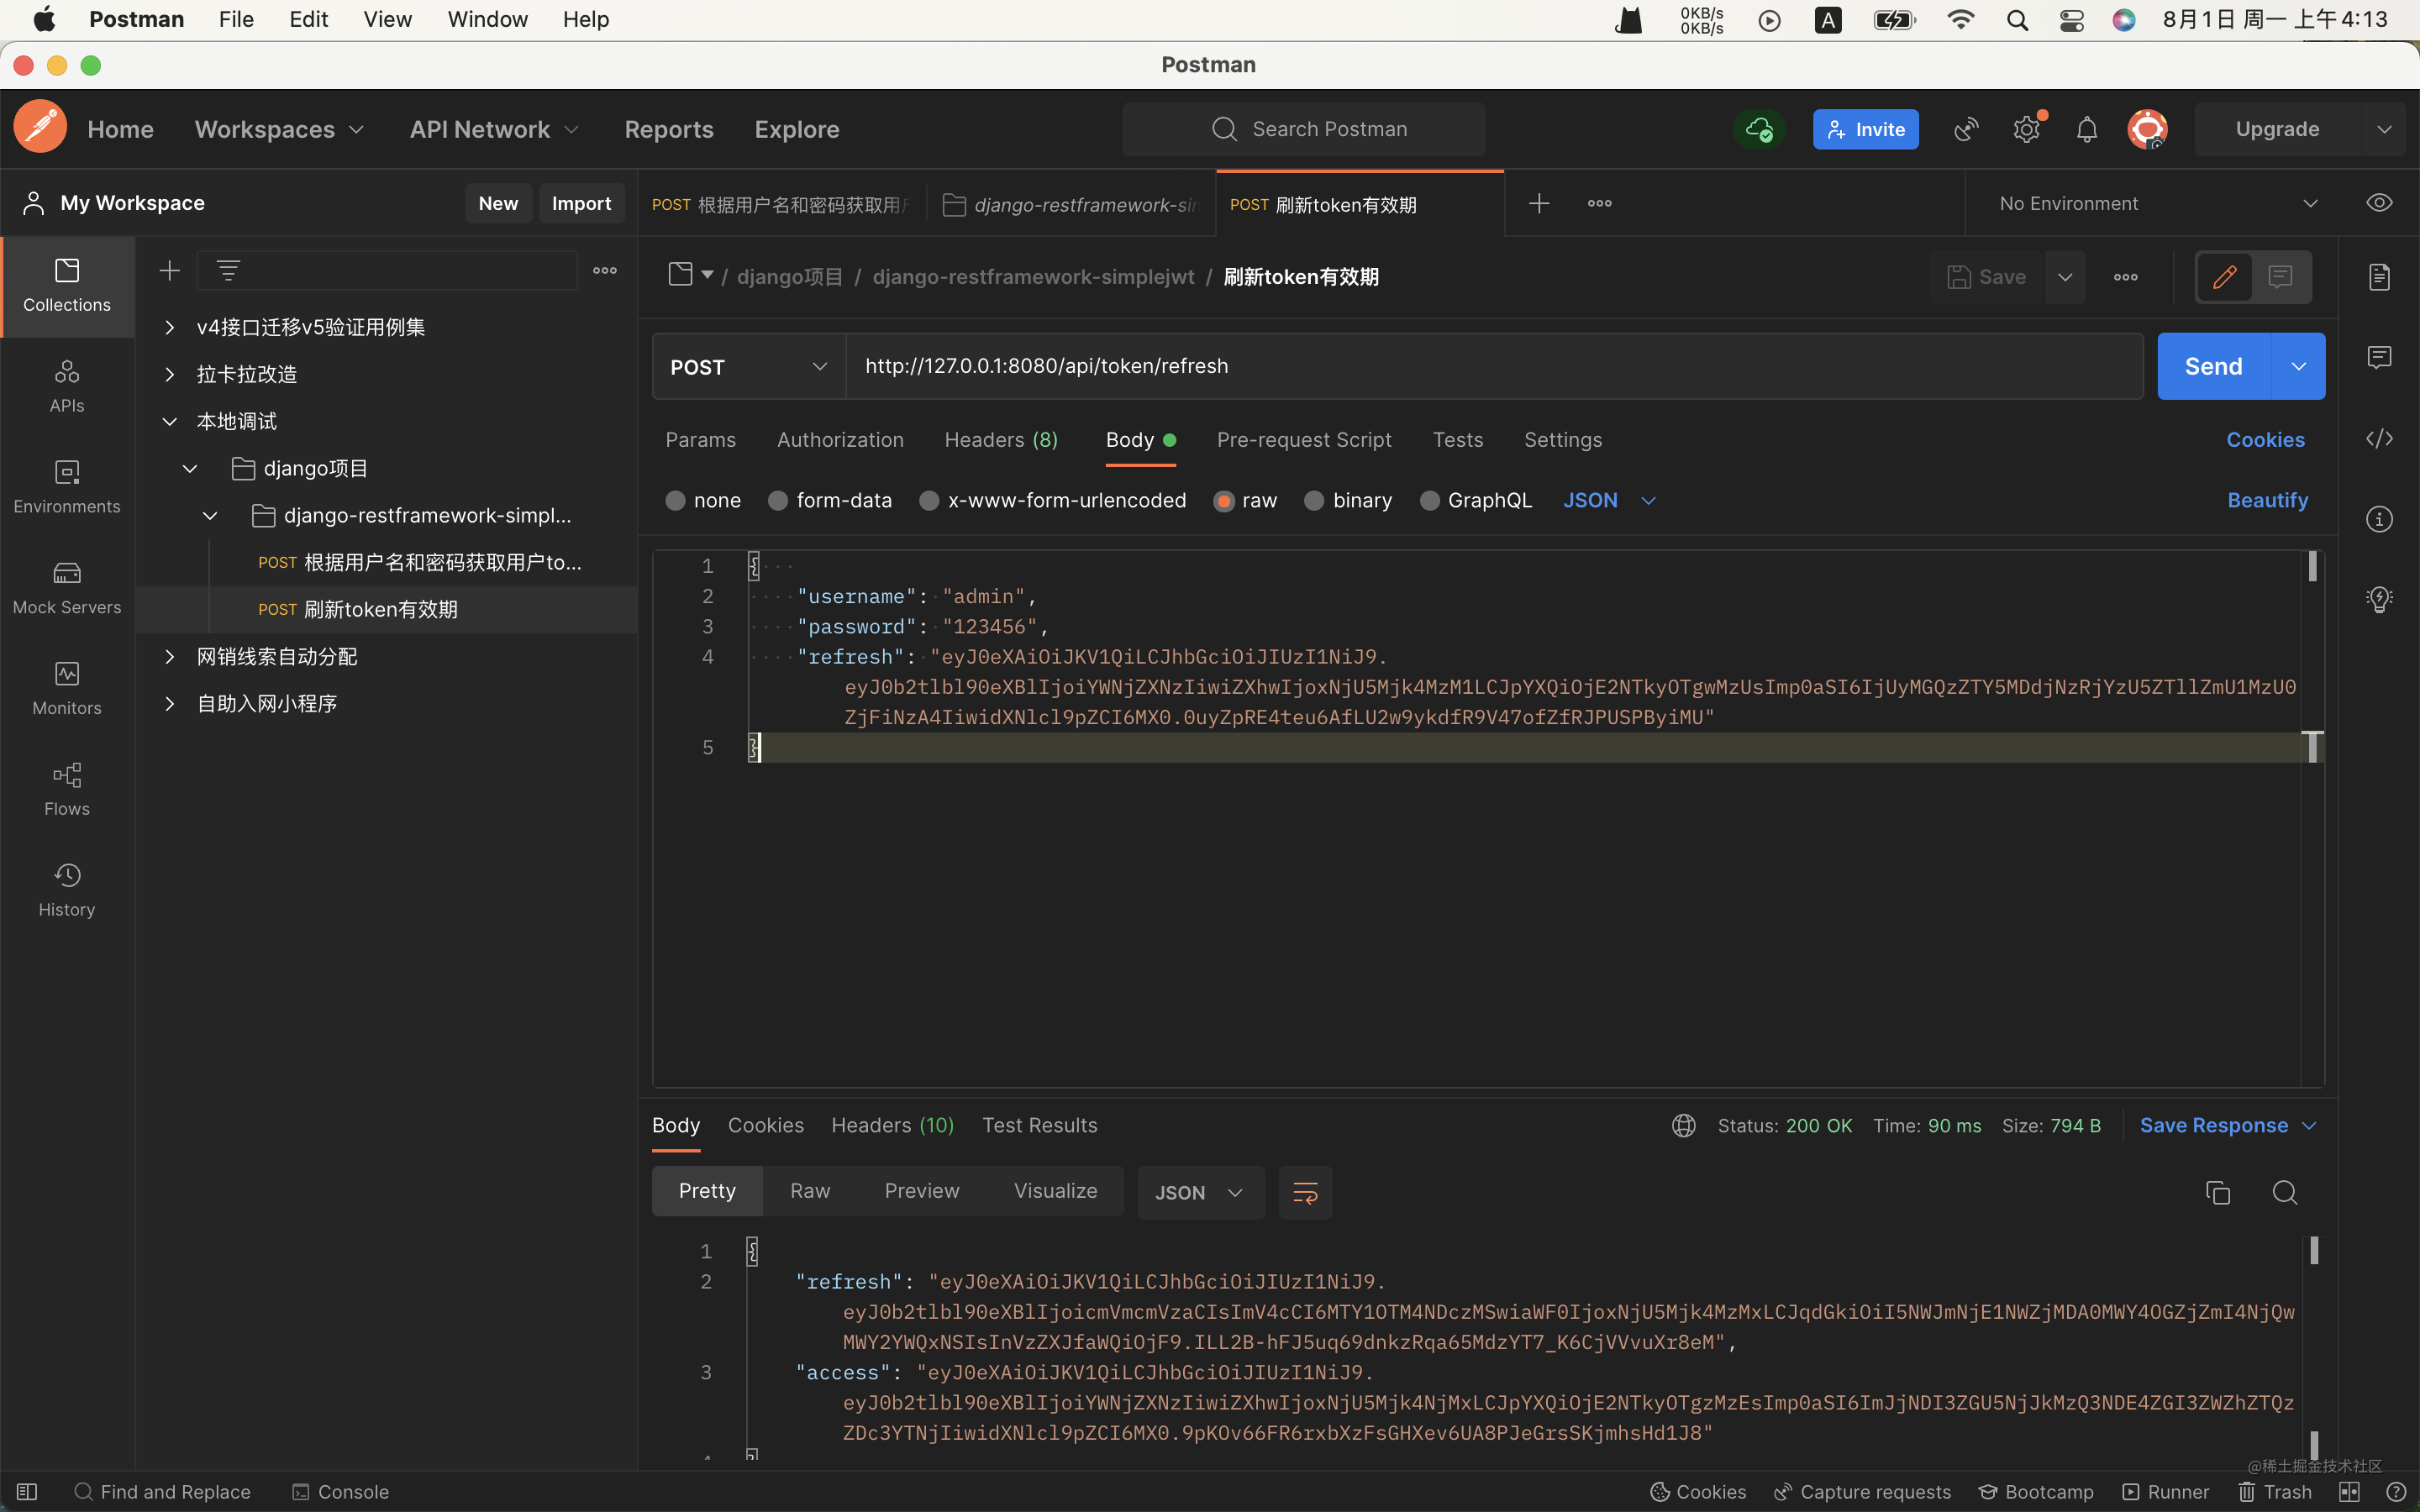This screenshot has width=2420, height=1512.
Task: Open the Monitors sidebar panel
Action: (67, 690)
